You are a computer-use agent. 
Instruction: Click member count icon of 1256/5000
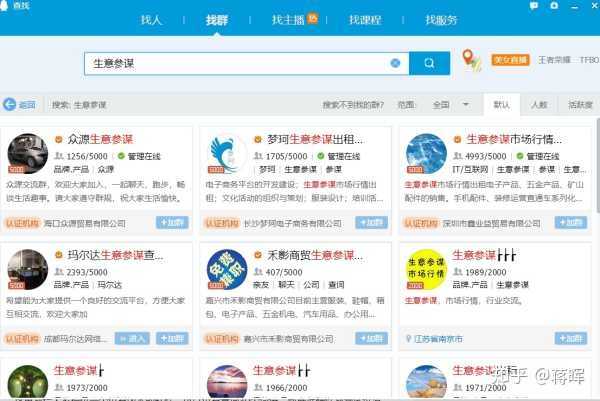[59, 156]
